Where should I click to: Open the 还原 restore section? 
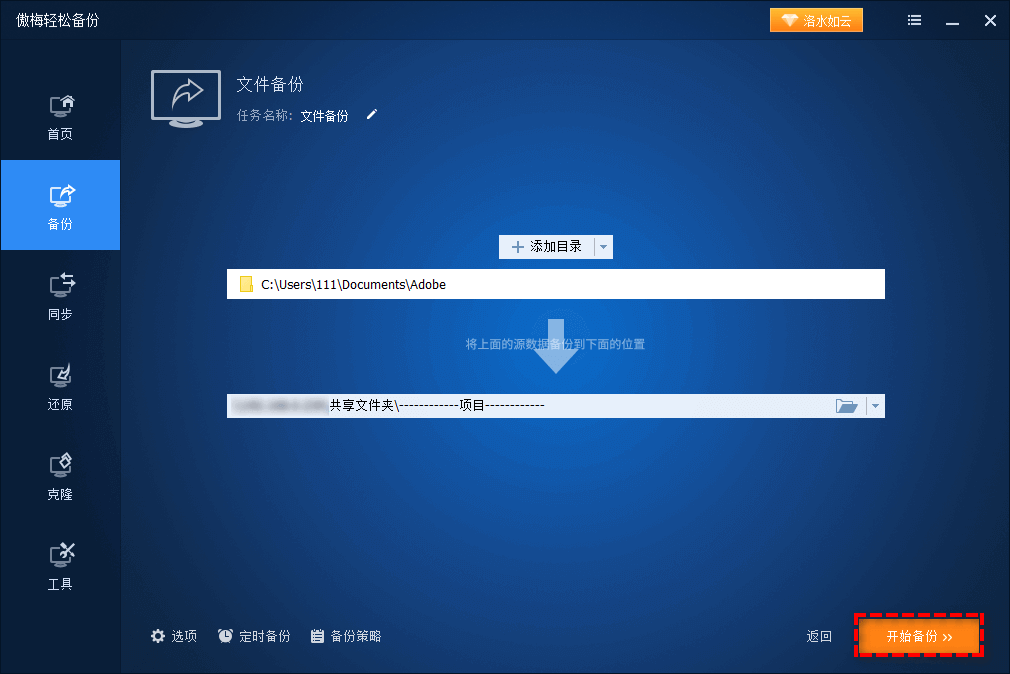[x=60, y=385]
